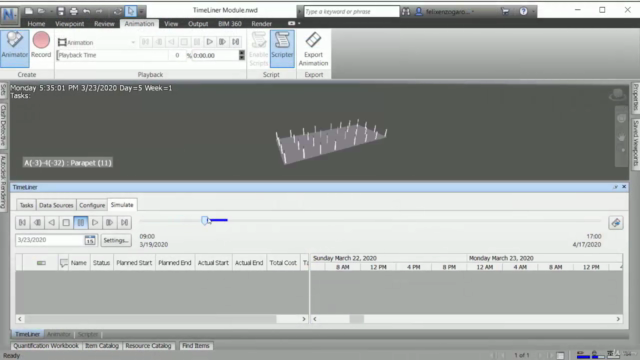Viewport: 640px width, 360px height.
Task: Click ribbon Forward to End button
Action: pyautogui.click(x=236, y=42)
